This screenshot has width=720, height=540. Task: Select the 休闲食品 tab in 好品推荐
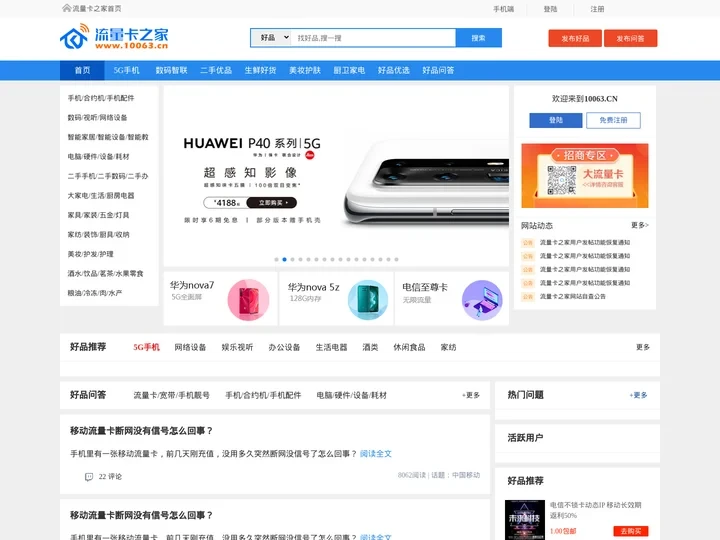(x=409, y=347)
